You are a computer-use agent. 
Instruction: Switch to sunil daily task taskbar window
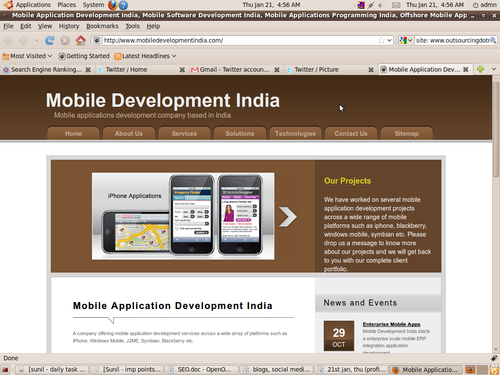click(x=53, y=370)
